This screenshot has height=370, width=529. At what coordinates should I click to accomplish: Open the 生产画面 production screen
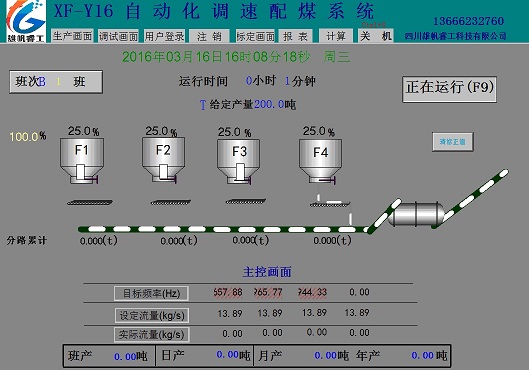click(72, 36)
